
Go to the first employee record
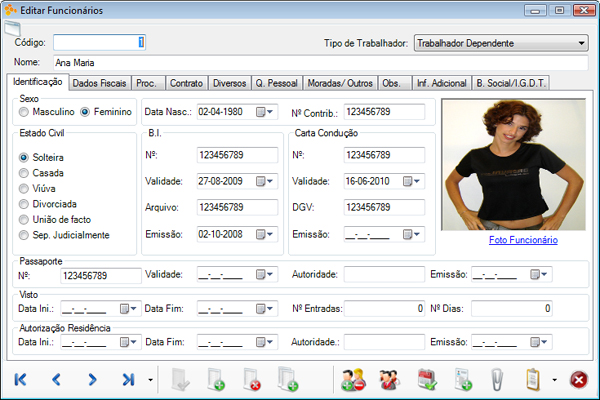coord(20,380)
